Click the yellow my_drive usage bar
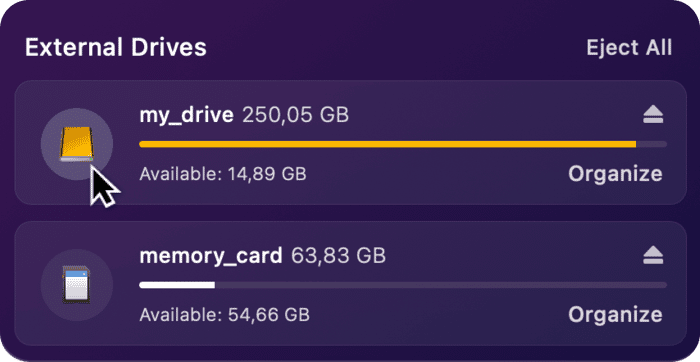 (388, 144)
